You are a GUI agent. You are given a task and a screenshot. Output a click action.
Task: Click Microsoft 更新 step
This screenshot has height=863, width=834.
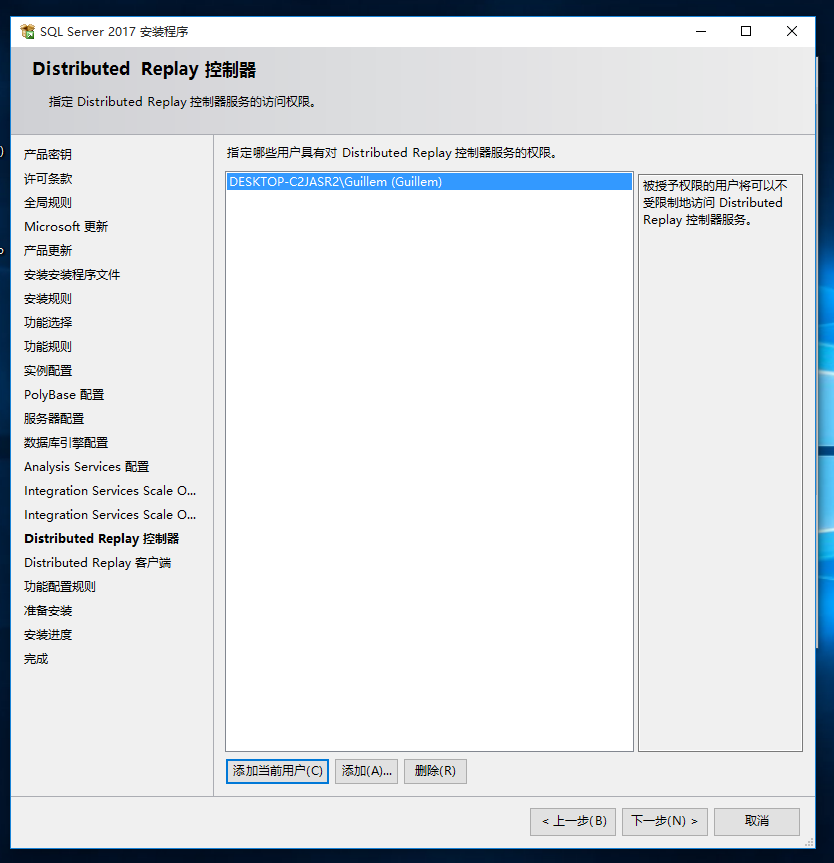(66, 227)
